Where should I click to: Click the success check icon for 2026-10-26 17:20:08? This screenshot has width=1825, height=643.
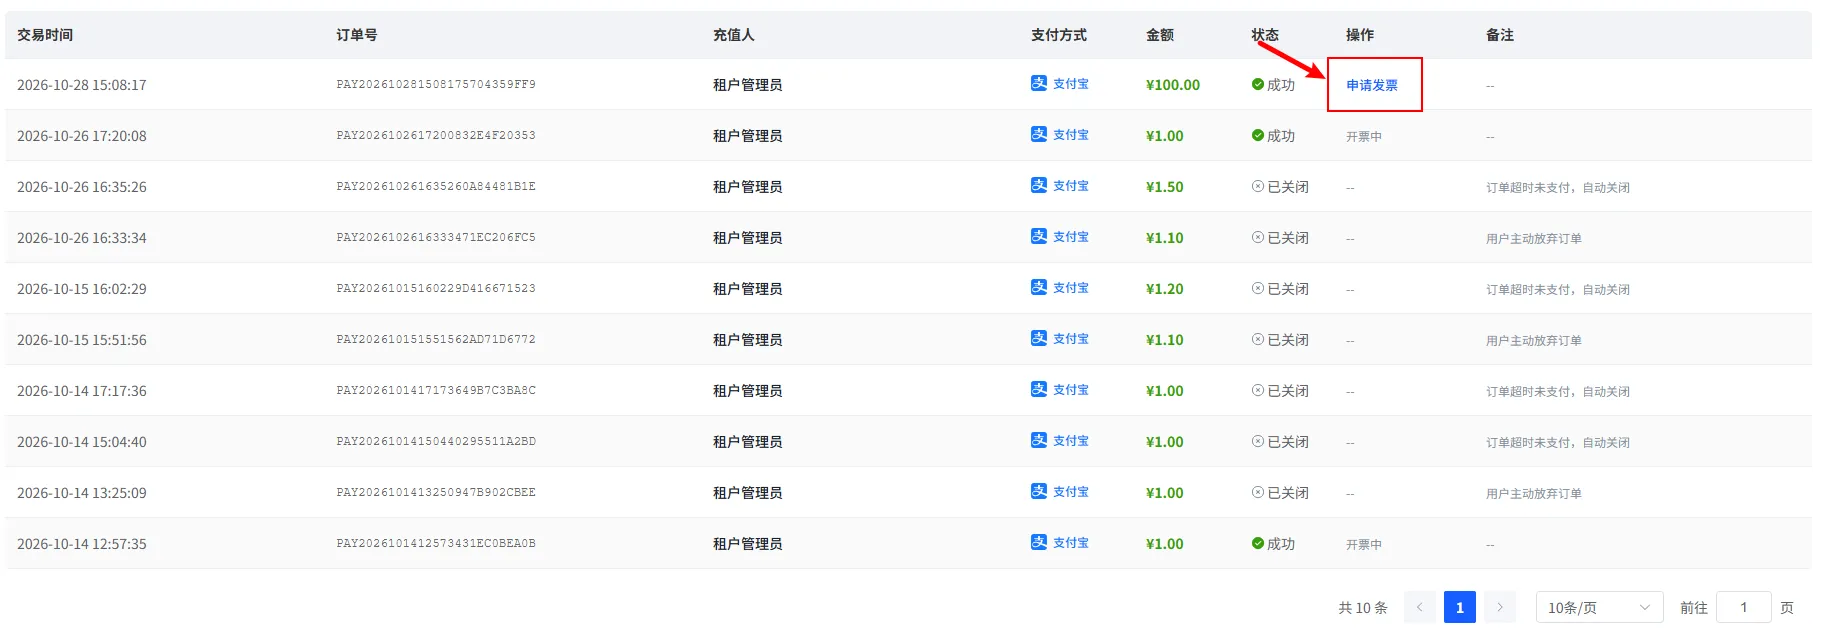click(x=1258, y=136)
